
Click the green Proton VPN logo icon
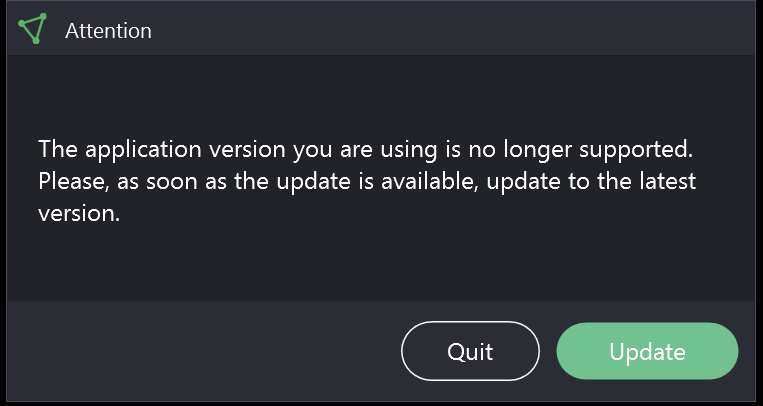(33, 29)
